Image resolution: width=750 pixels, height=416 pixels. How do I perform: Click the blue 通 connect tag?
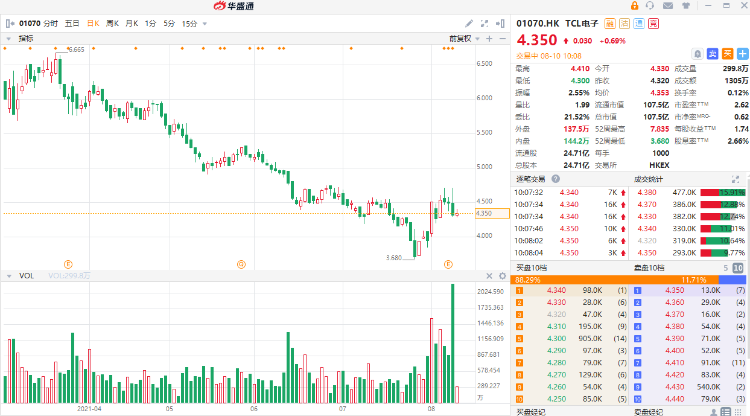(x=639, y=23)
